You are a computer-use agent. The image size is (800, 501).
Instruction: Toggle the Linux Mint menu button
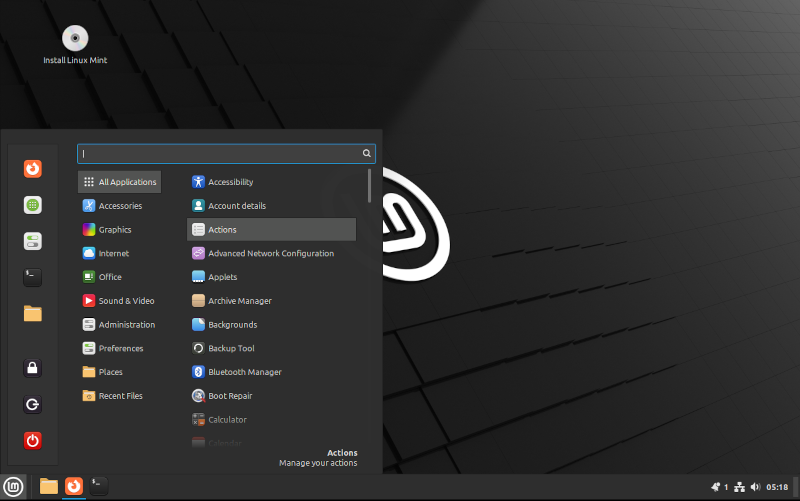coord(14,486)
